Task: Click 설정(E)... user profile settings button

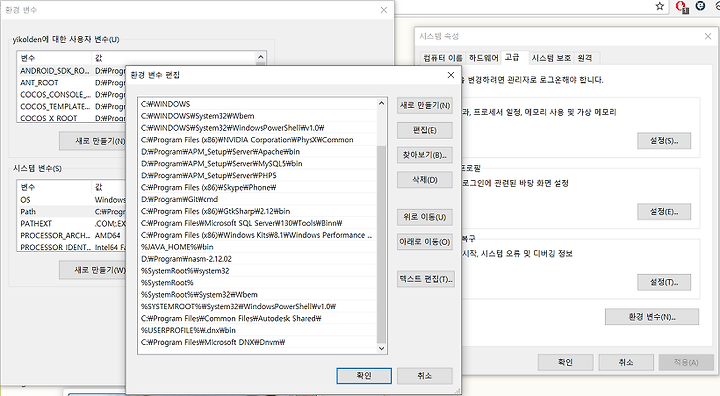Action: pos(664,212)
